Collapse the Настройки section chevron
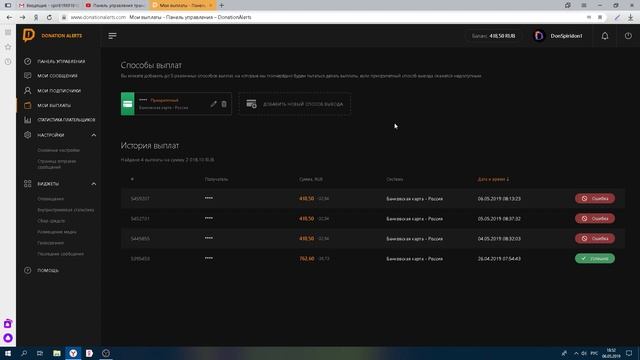 pos(93,135)
